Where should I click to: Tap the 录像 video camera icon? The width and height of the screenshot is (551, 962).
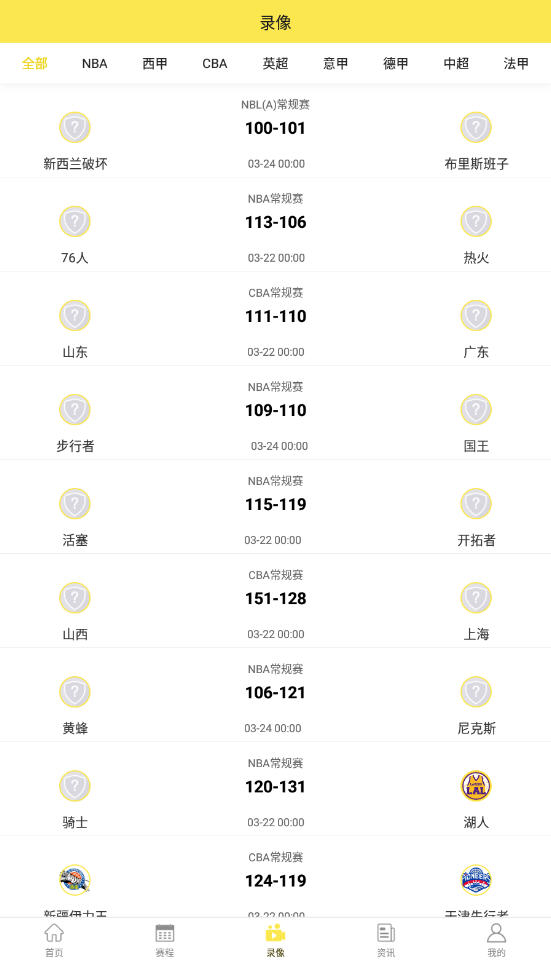276,933
